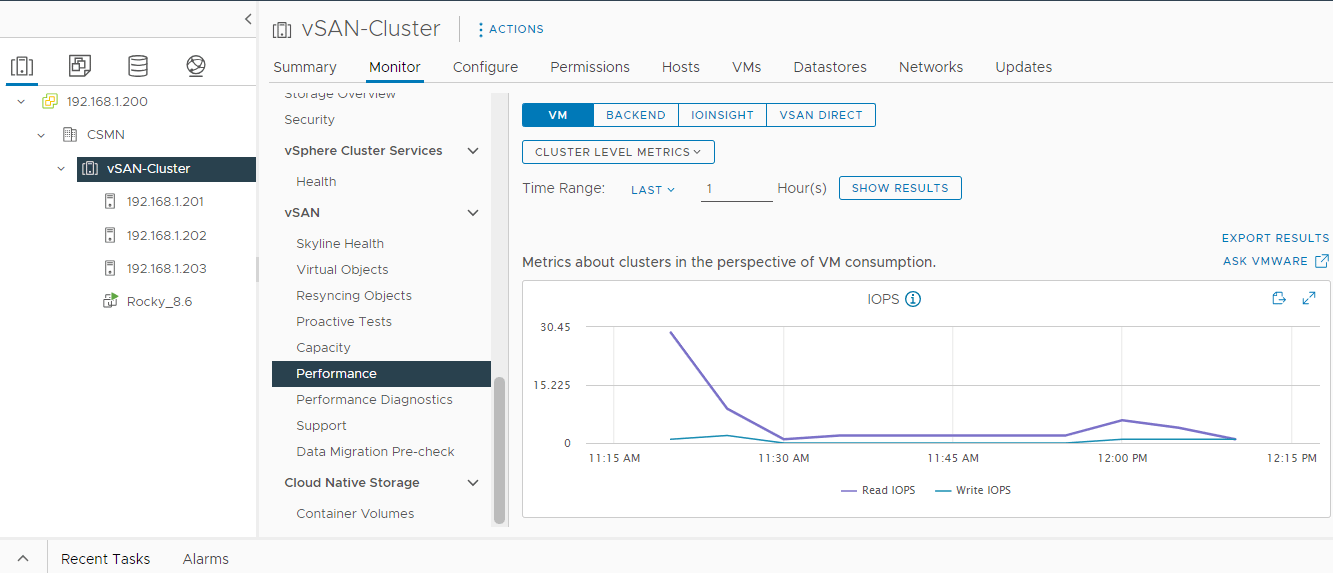Expand the IOPS chart to full size
1333x573 pixels.
(1309, 298)
